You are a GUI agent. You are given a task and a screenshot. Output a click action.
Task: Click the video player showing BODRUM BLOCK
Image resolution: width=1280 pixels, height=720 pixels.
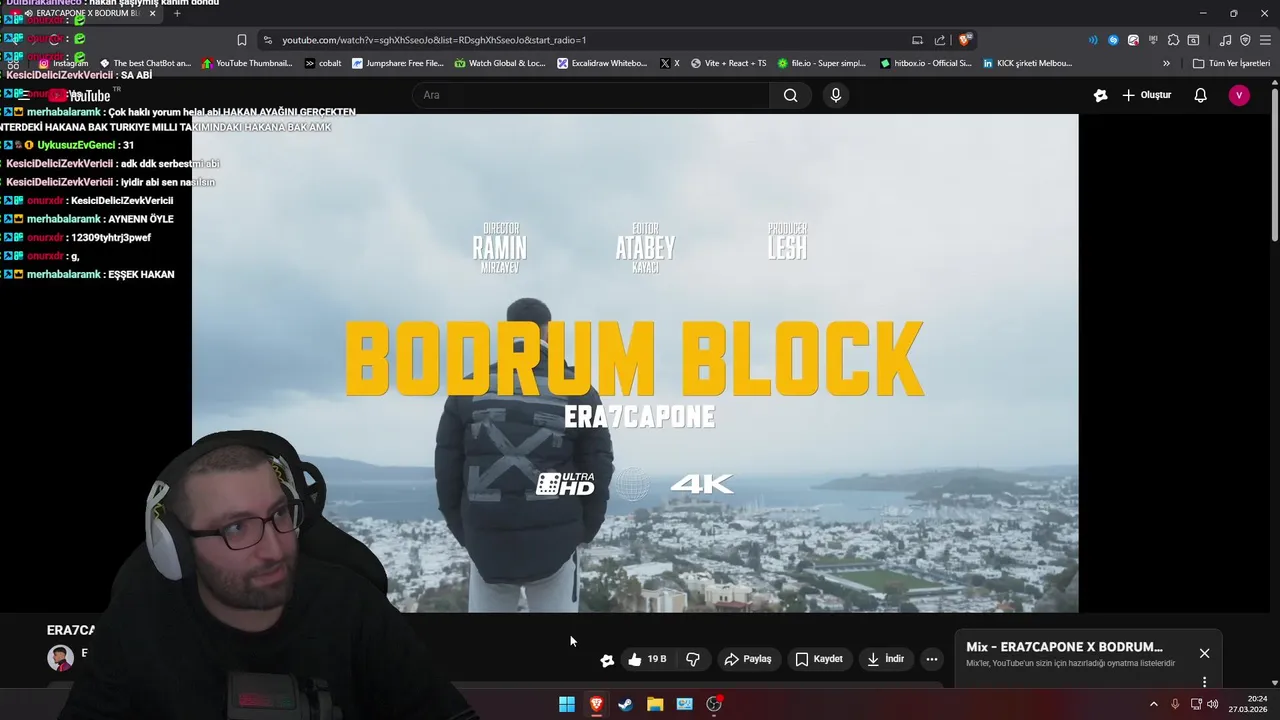click(635, 363)
